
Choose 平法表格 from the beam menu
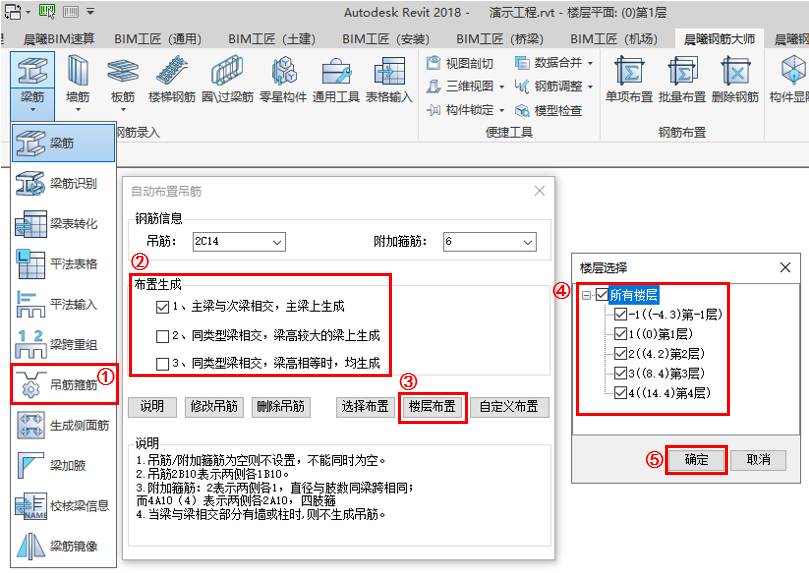coord(63,264)
